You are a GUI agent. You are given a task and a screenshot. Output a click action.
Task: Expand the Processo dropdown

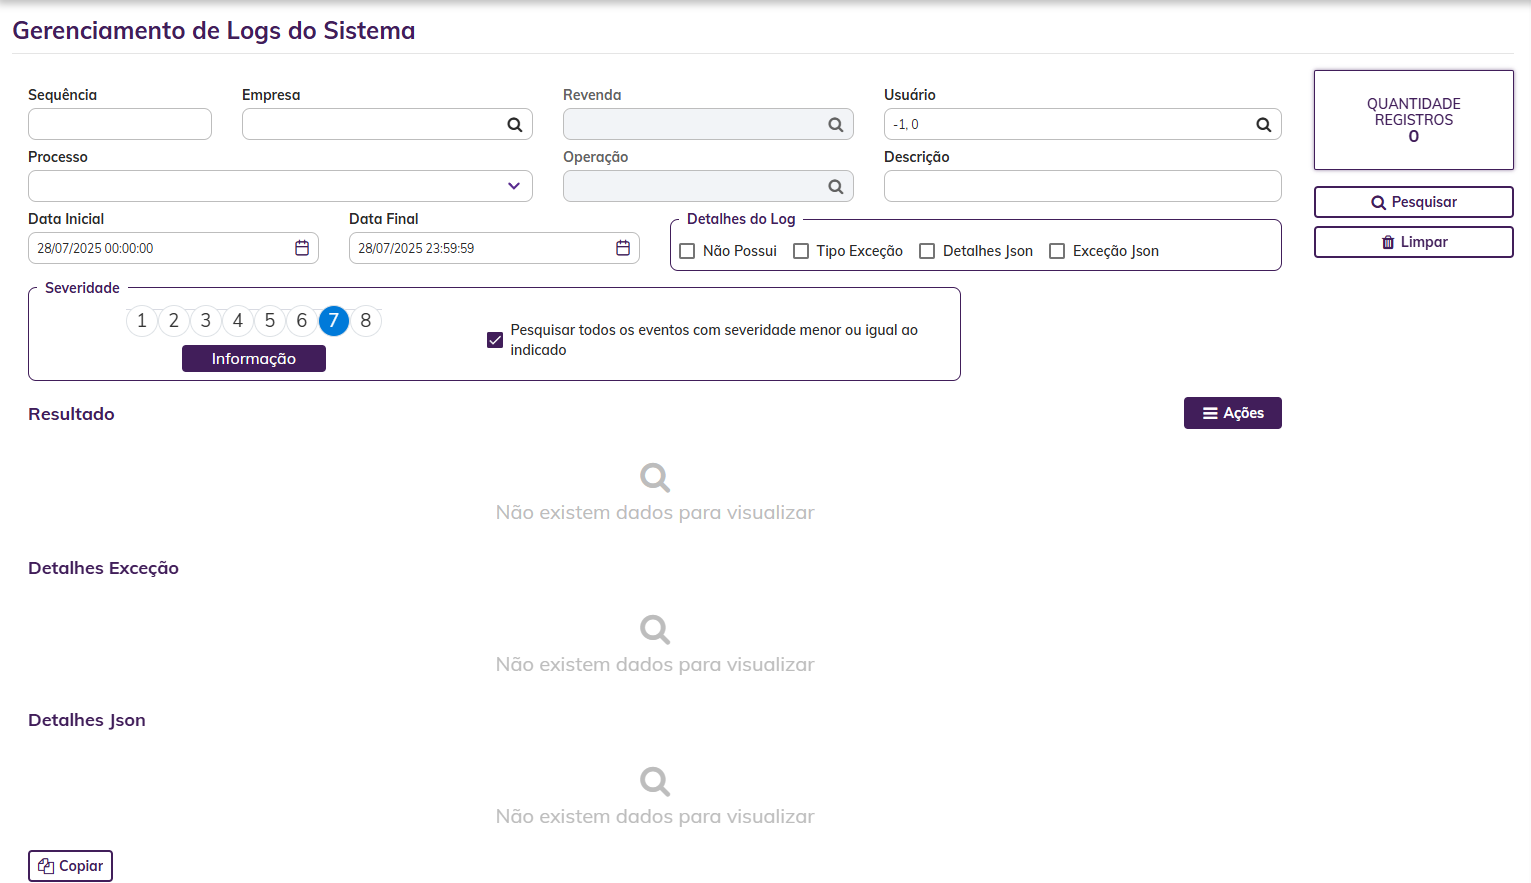(513, 186)
